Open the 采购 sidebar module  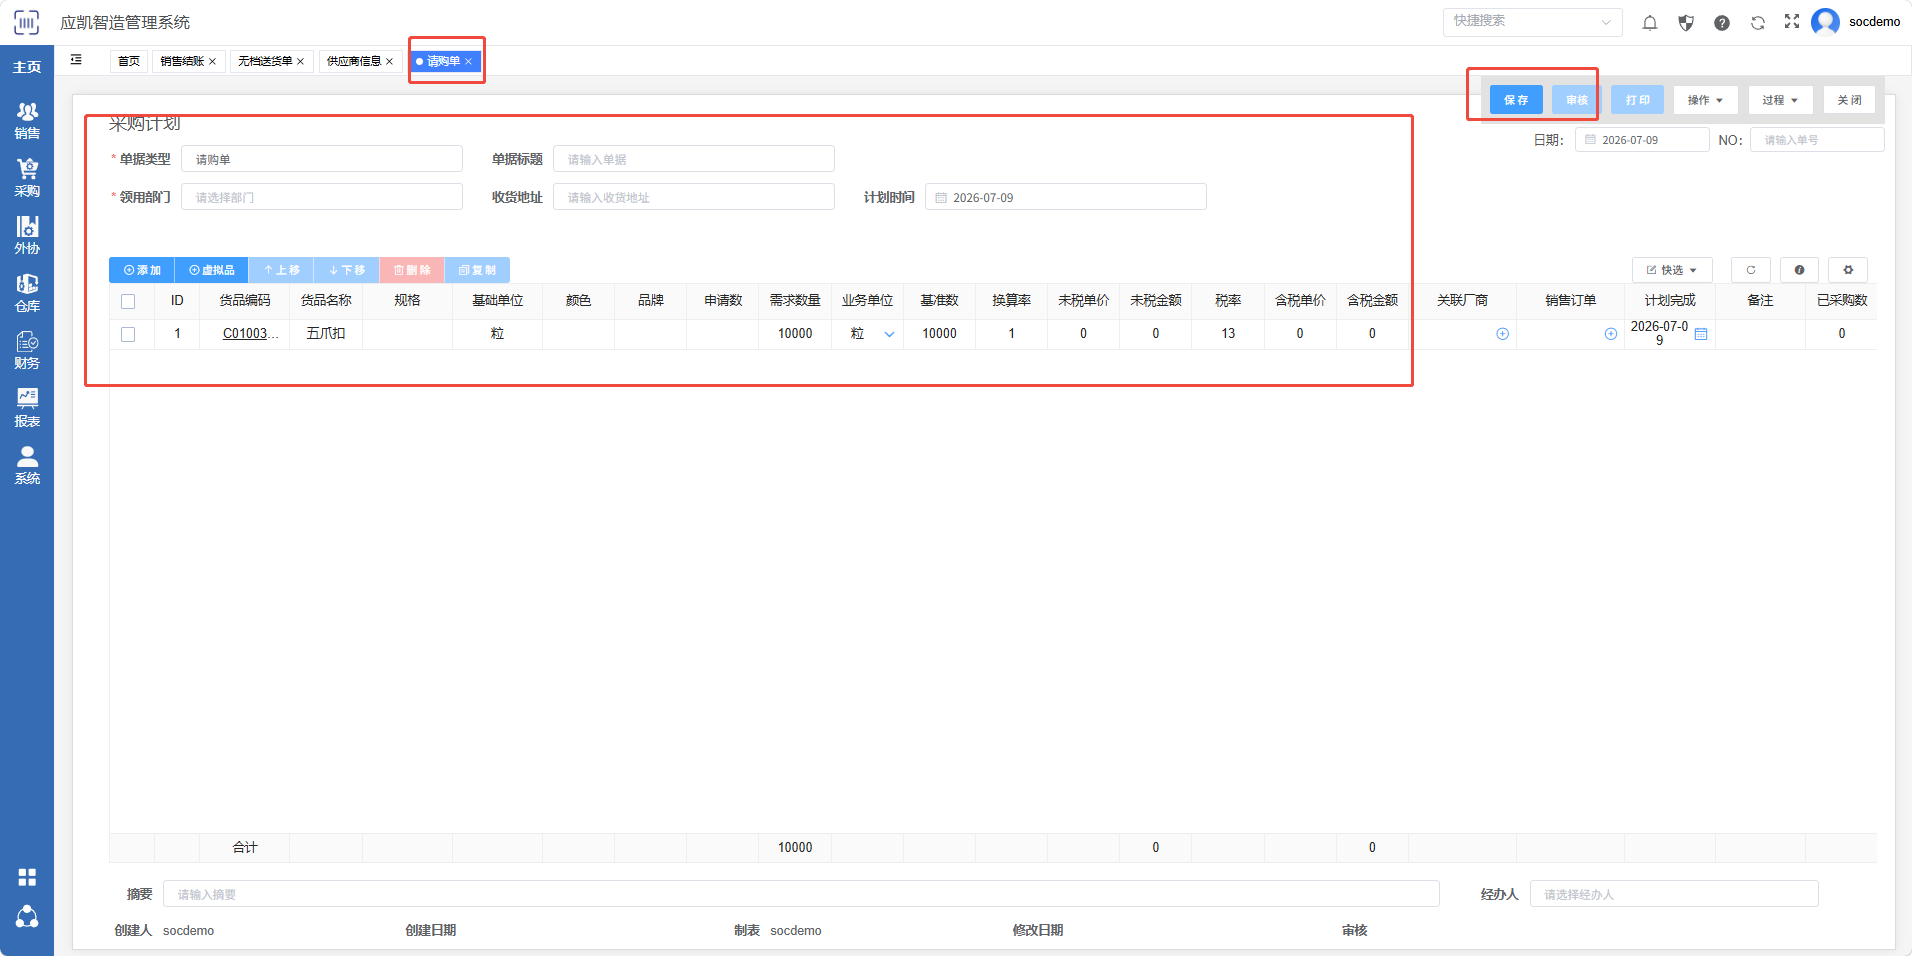point(27,178)
